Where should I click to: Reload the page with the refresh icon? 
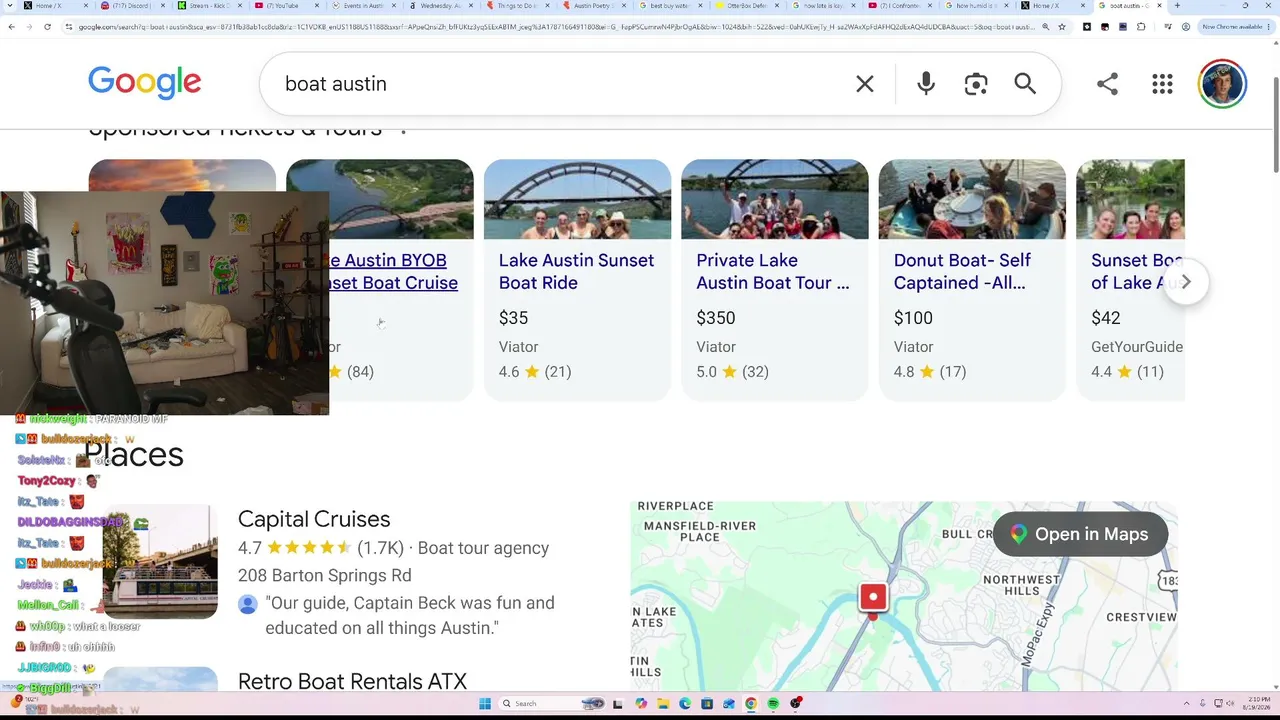coord(47,26)
